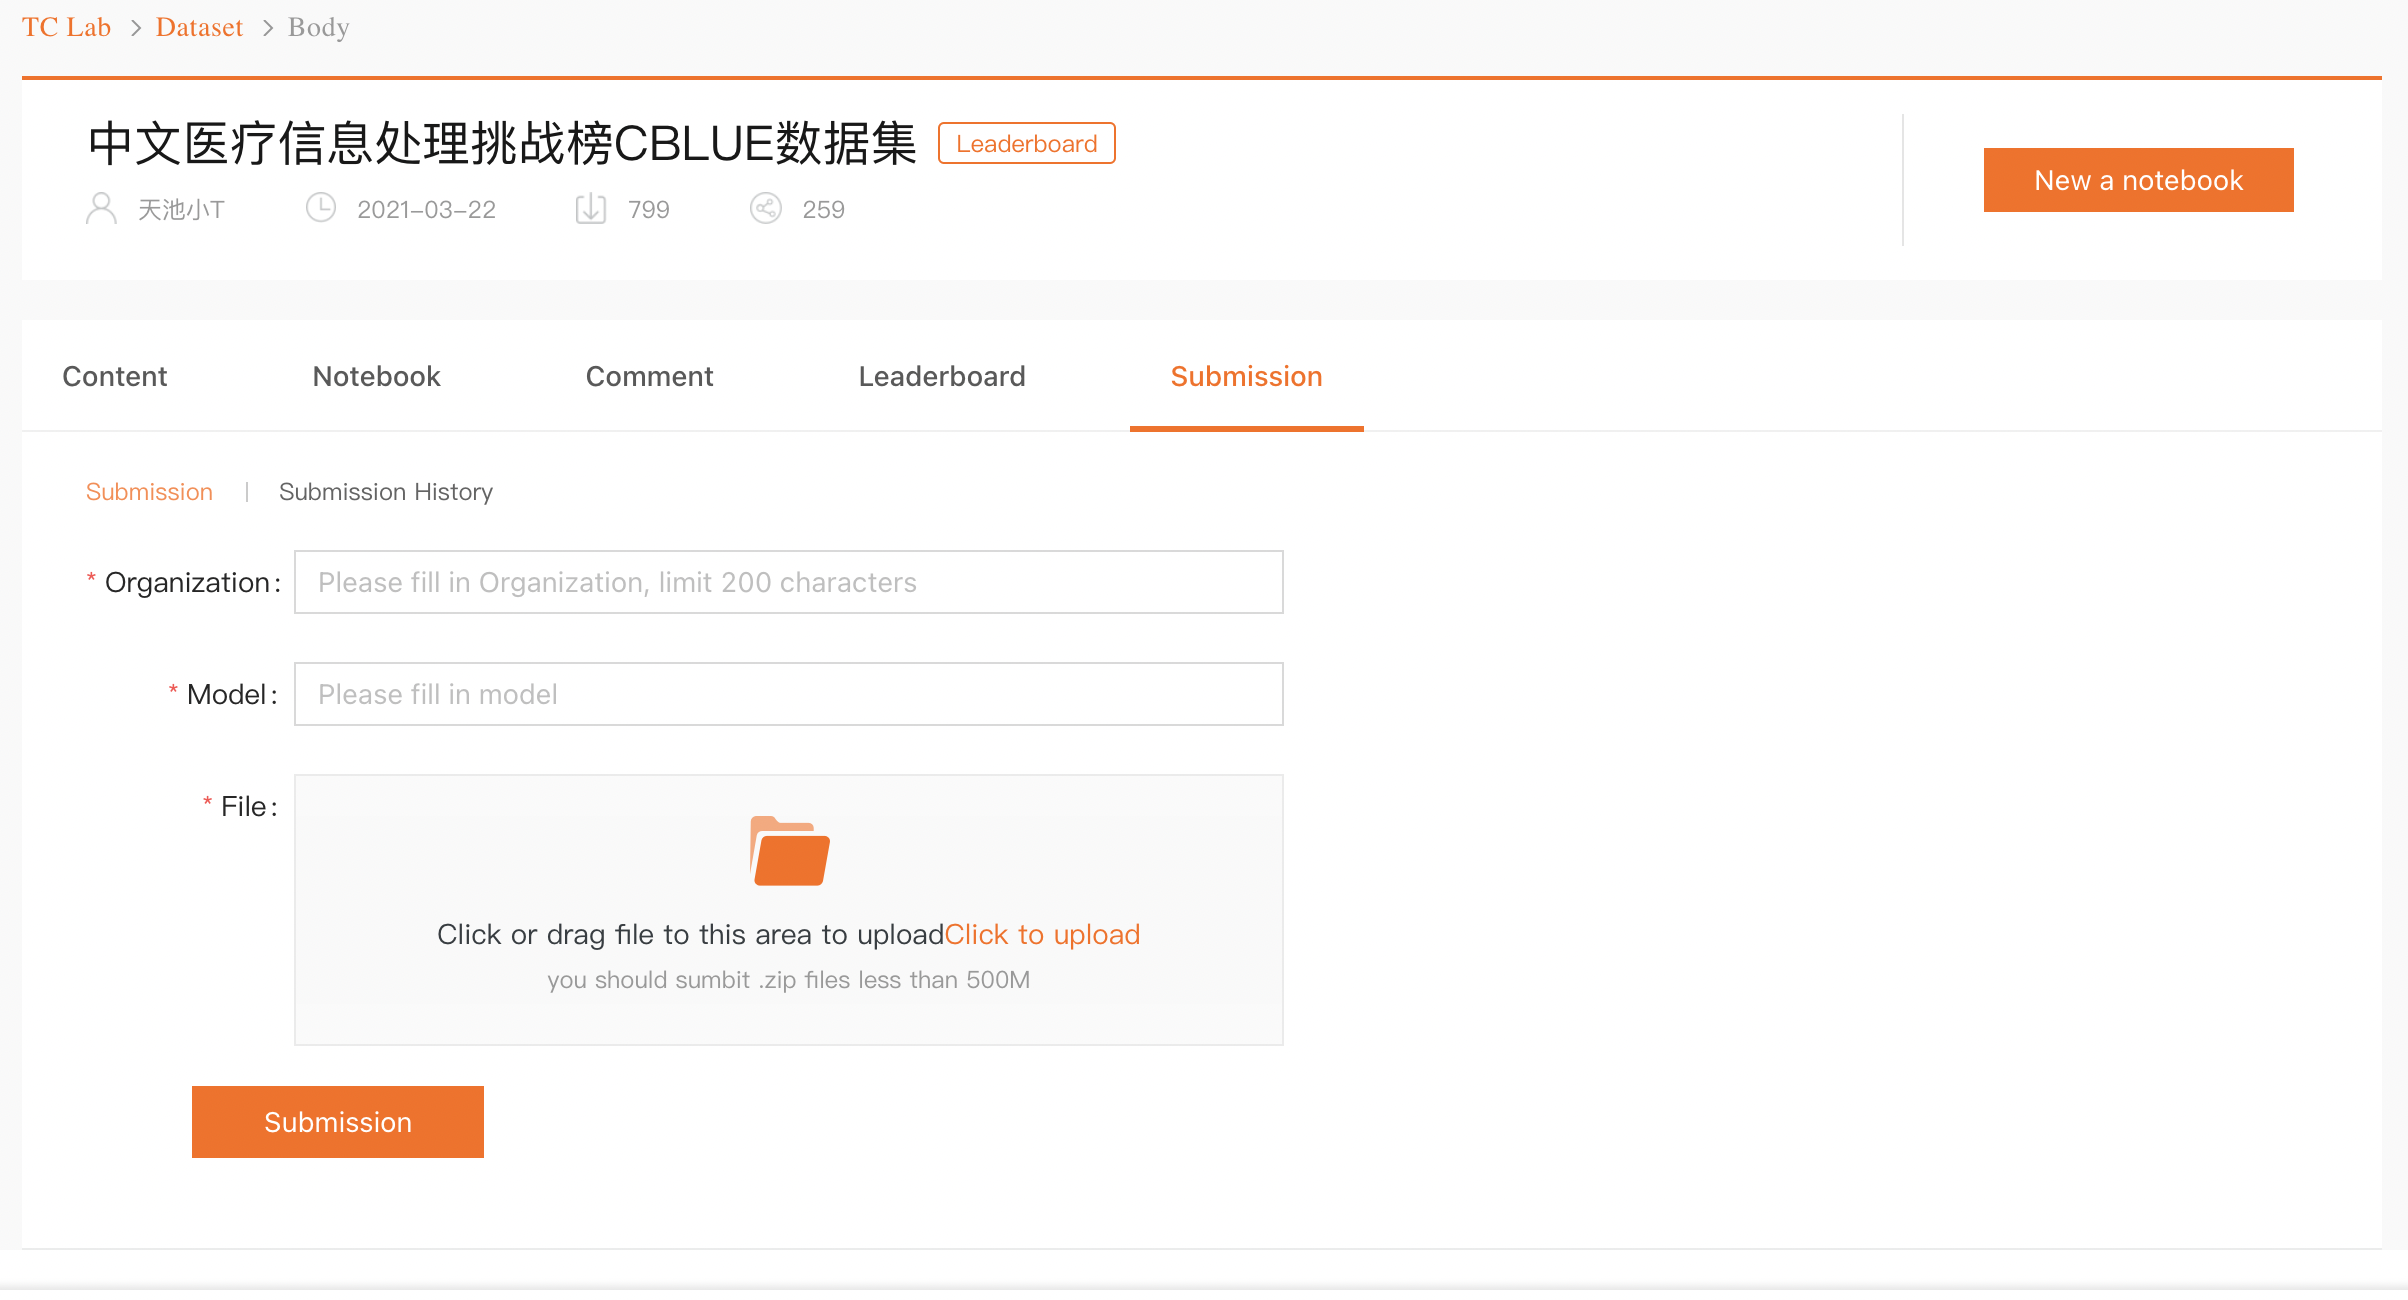Switch to the Notebook tab
2408x1300 pixels.
376,376
